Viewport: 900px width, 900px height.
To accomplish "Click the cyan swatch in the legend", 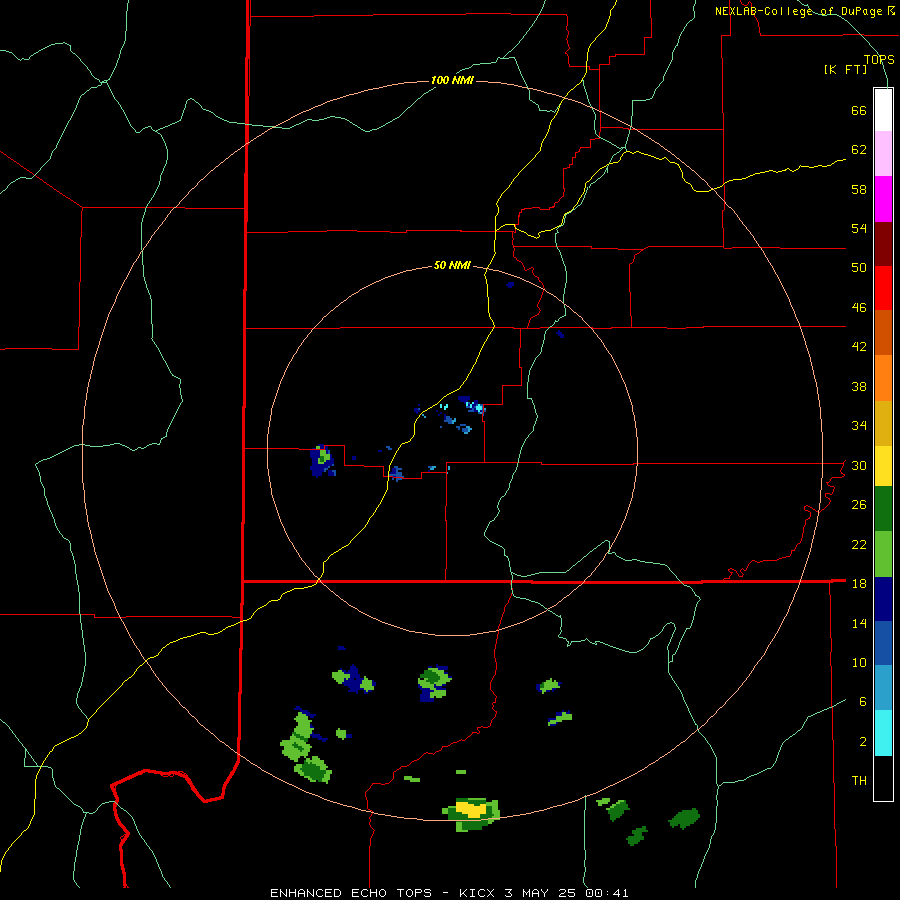I will coord(883,734).
